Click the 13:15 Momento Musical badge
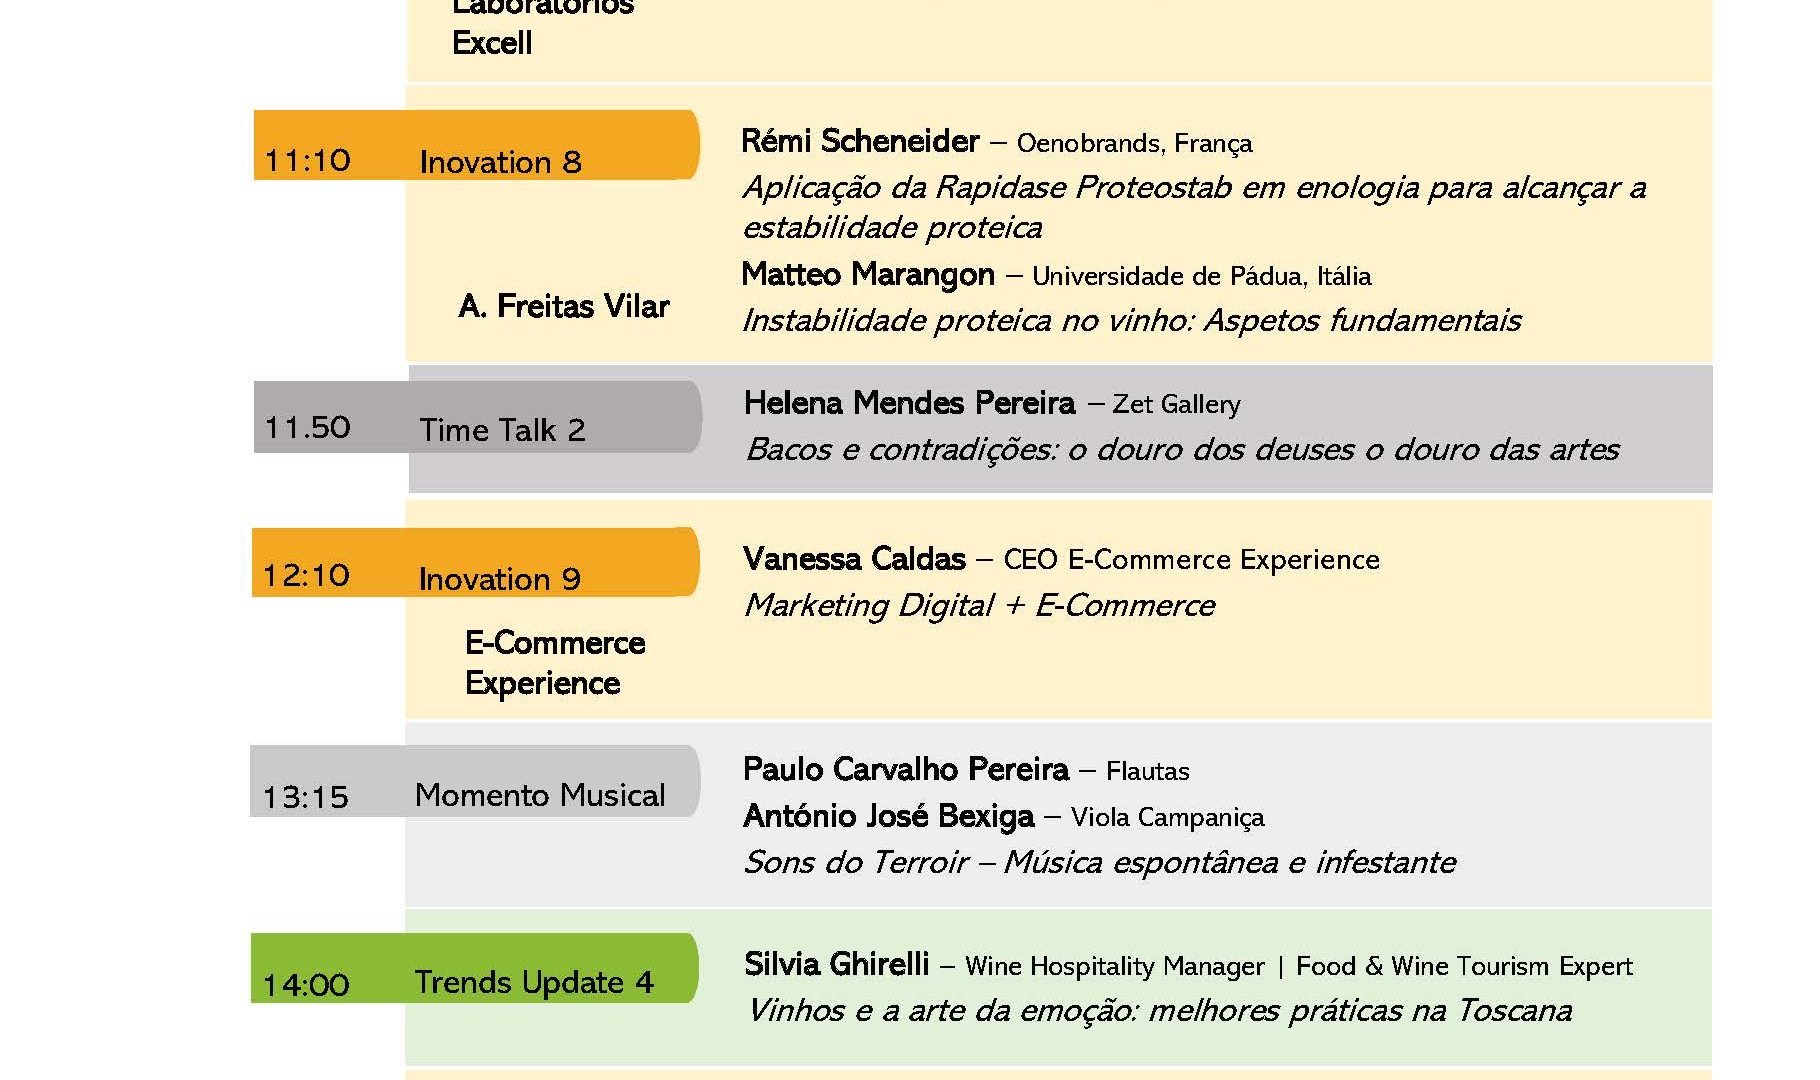 point(474,782)
